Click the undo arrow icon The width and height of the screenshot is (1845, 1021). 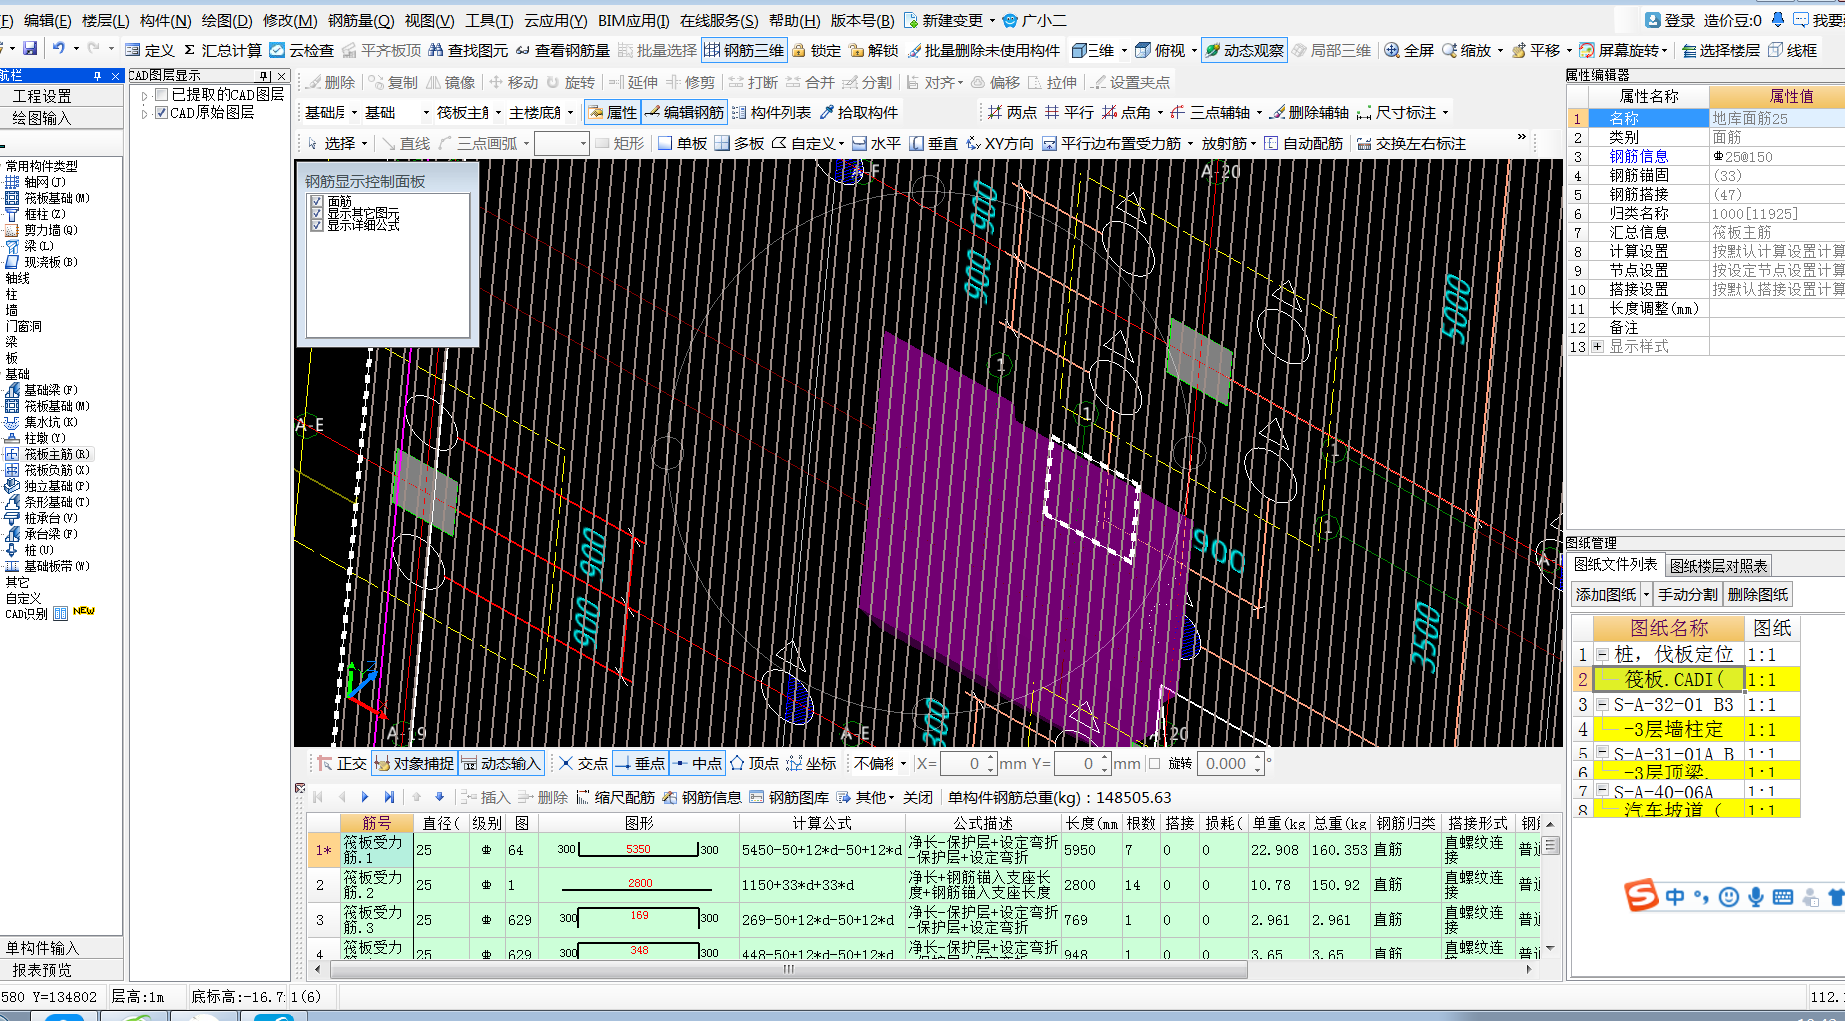tap(59, 49)
